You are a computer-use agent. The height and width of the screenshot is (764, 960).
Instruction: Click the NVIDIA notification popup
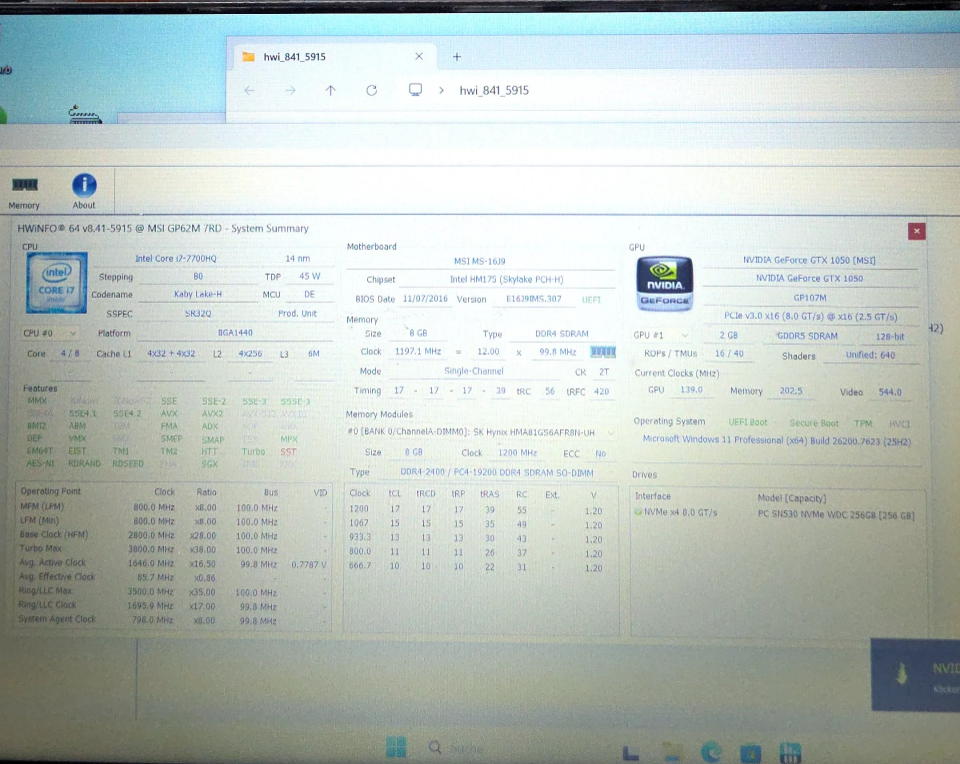(x=915, y=675)
